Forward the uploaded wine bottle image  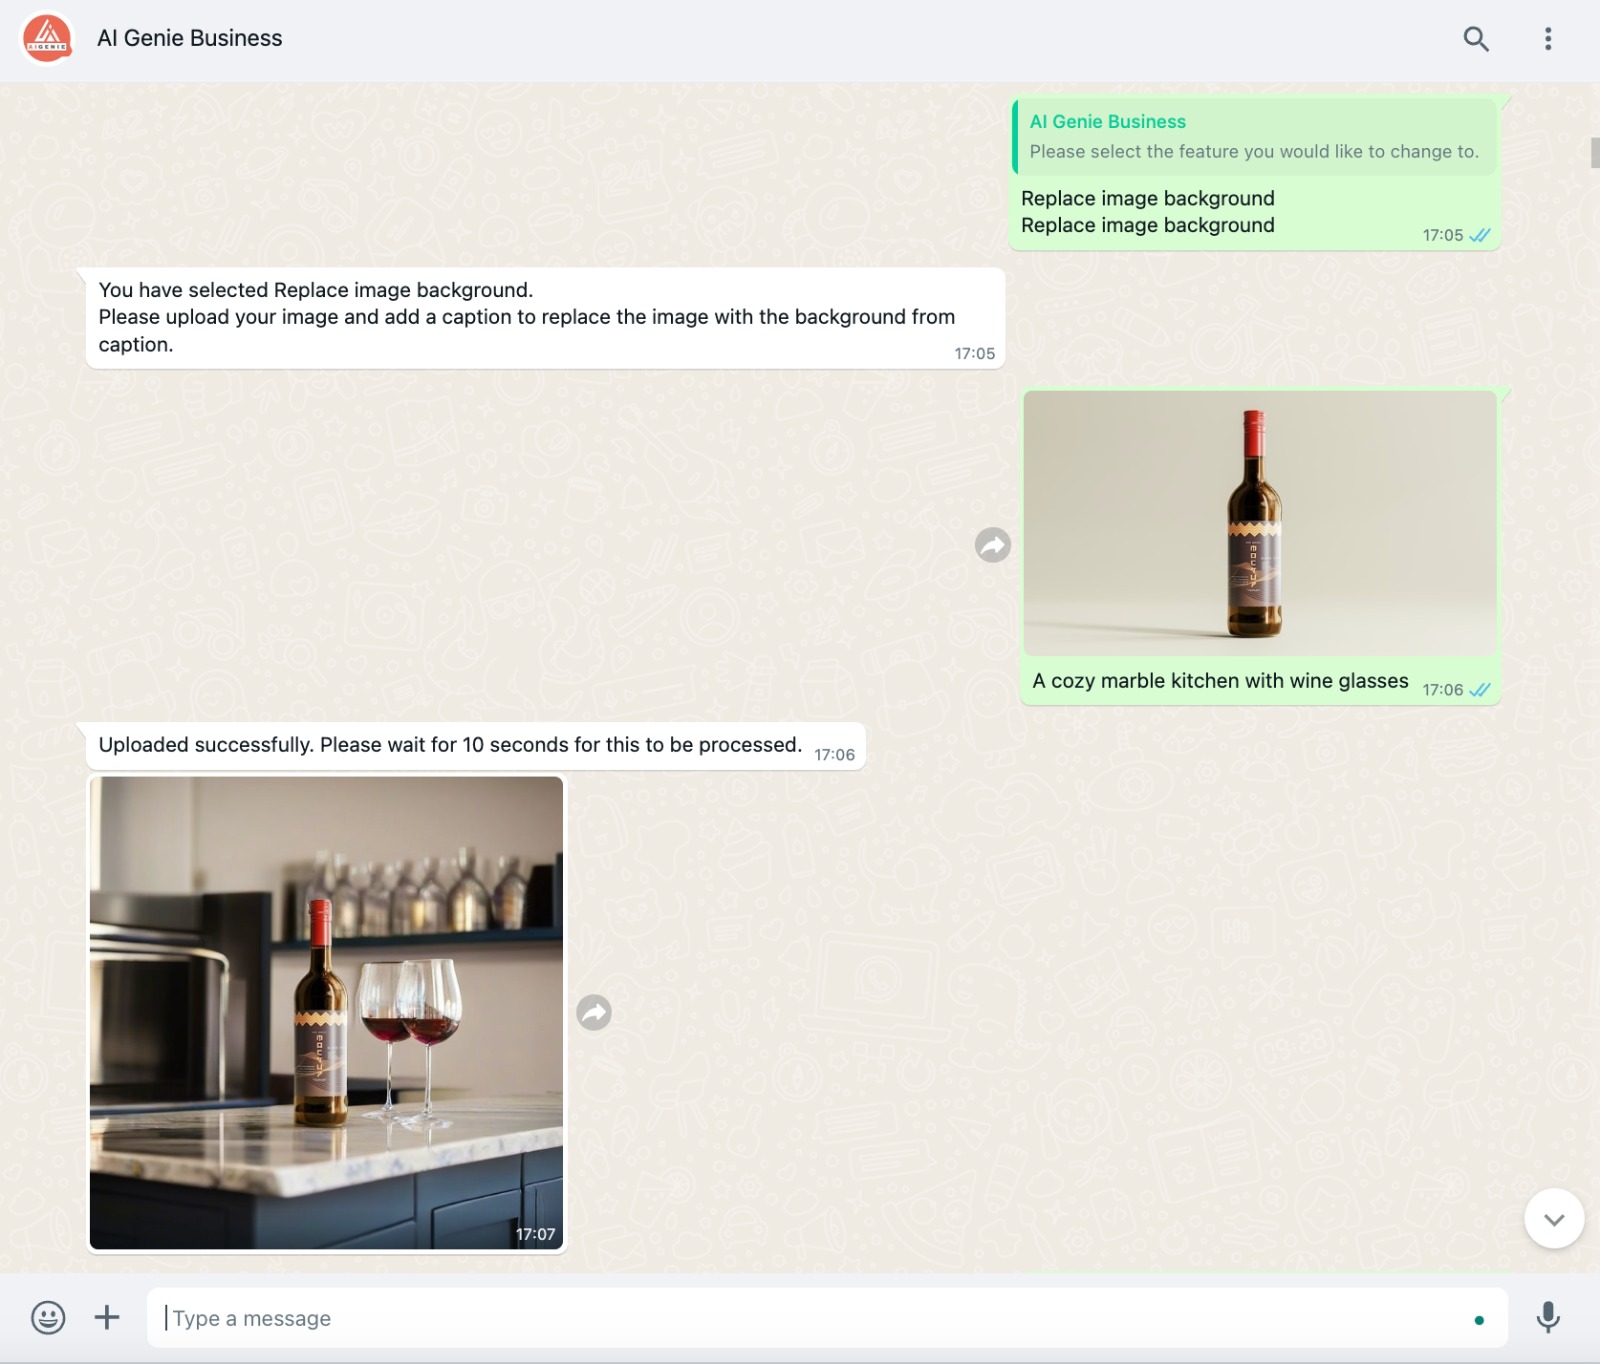pos(993,545)
